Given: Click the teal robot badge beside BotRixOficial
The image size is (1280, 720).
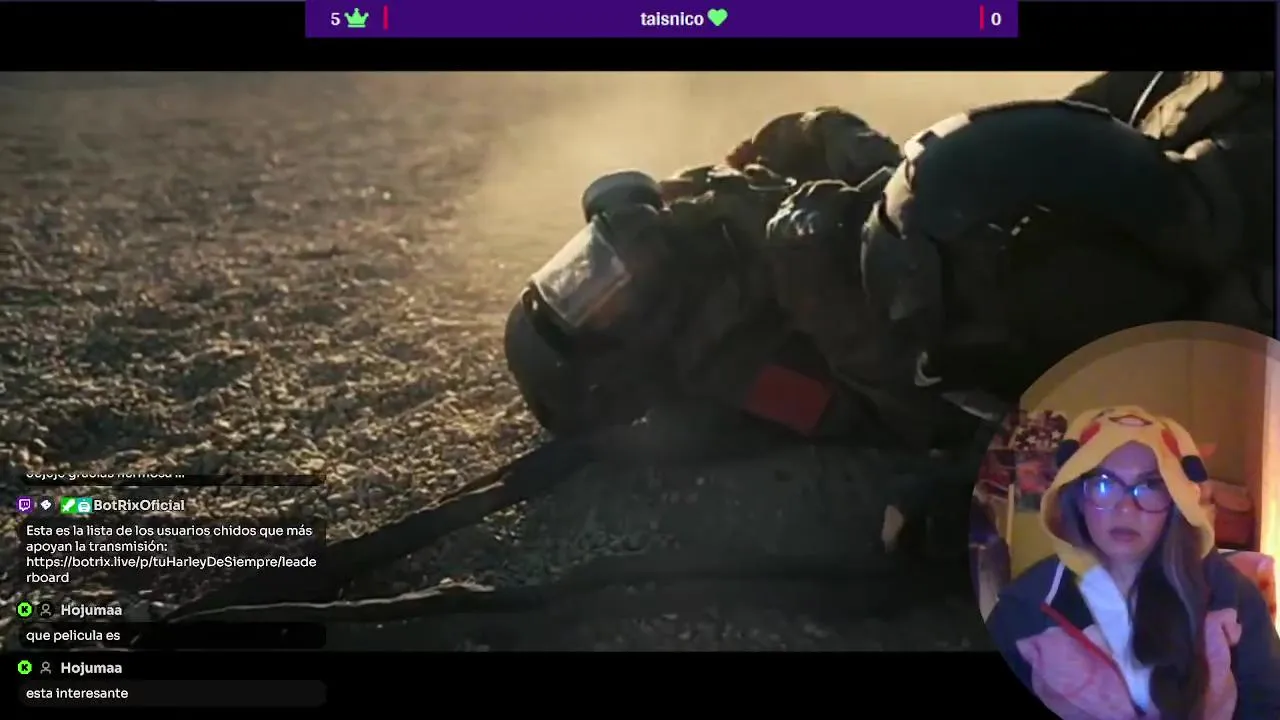Looking at the screenshot, I should point(84,505).
